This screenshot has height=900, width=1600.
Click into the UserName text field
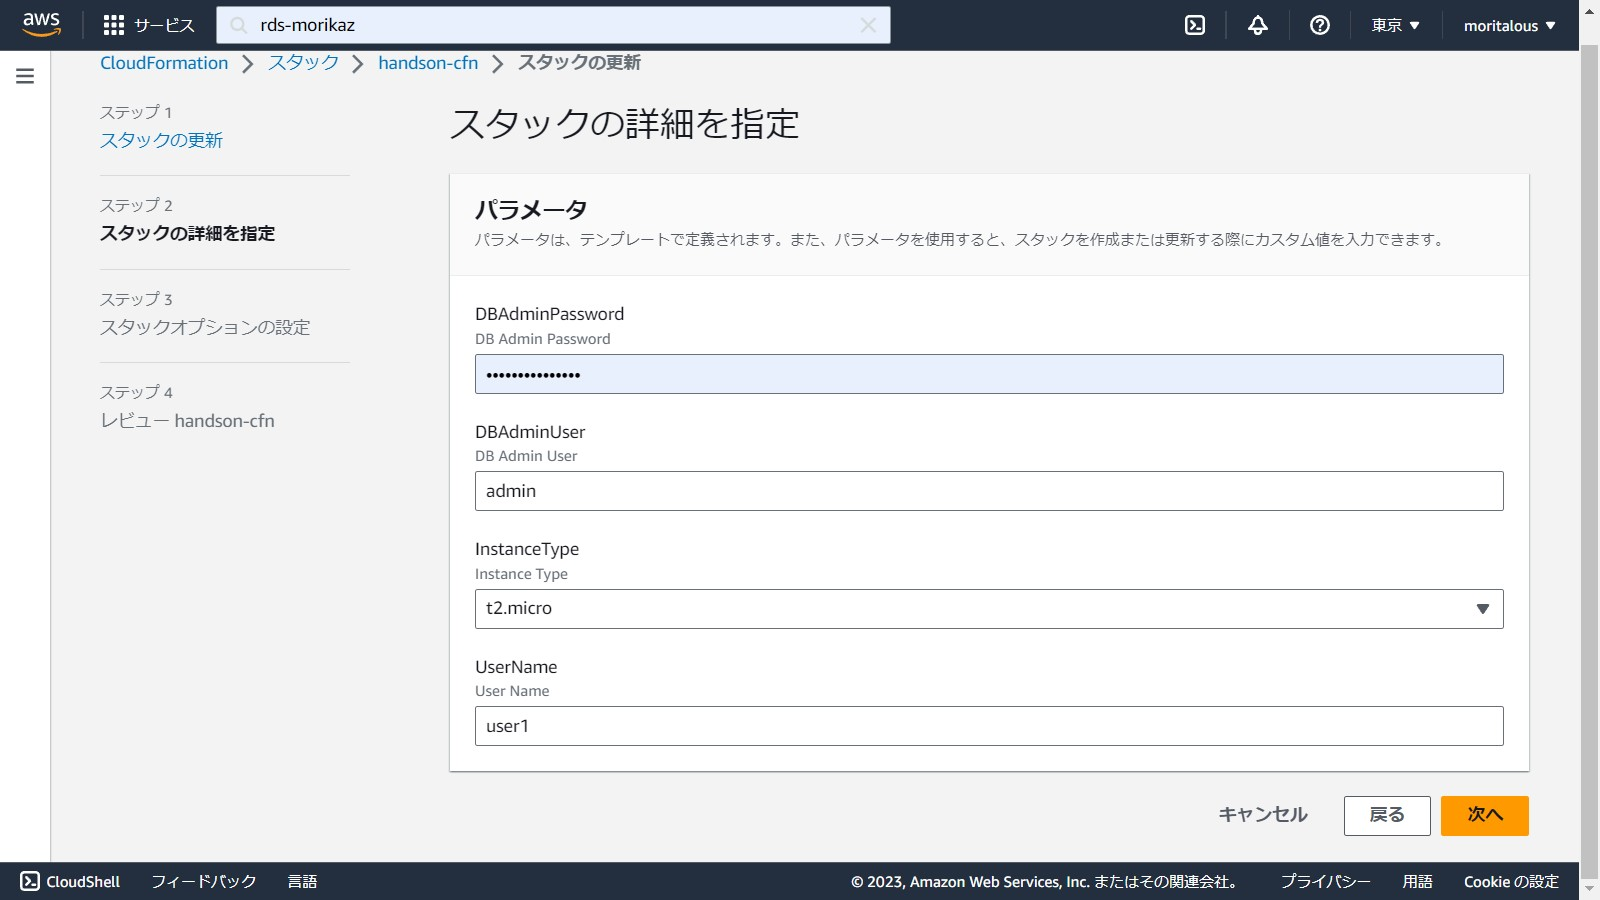click(x=988, y=726)
